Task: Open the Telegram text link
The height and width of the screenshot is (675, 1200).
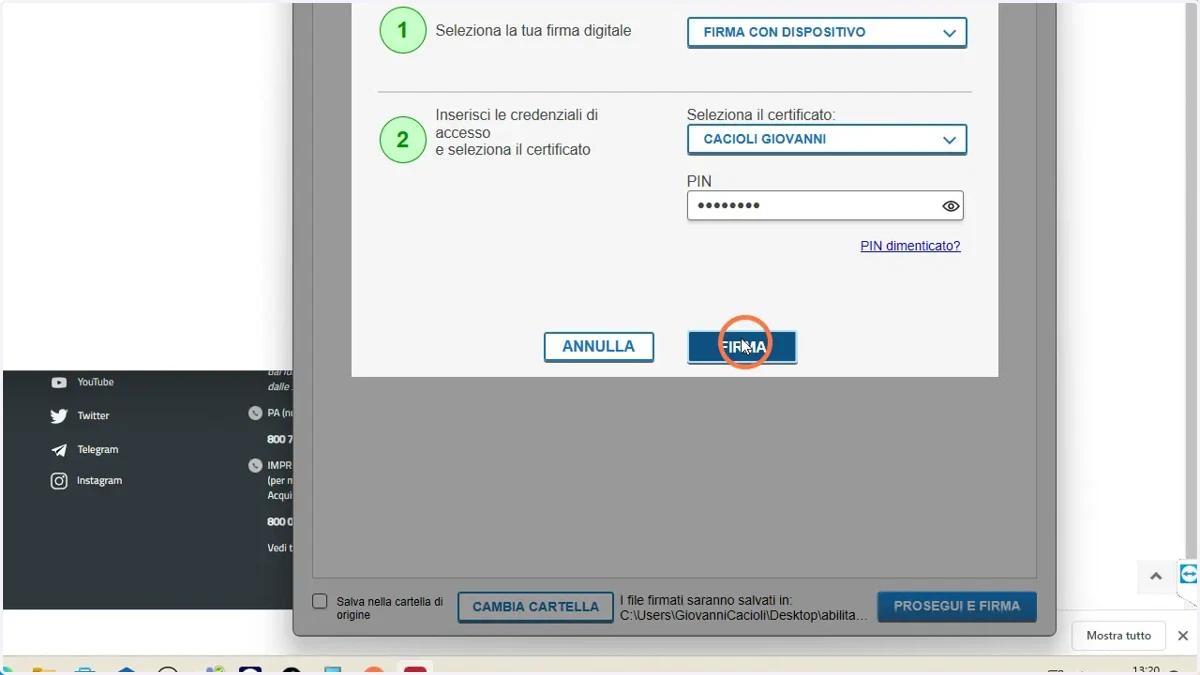Action: point(98,450)
